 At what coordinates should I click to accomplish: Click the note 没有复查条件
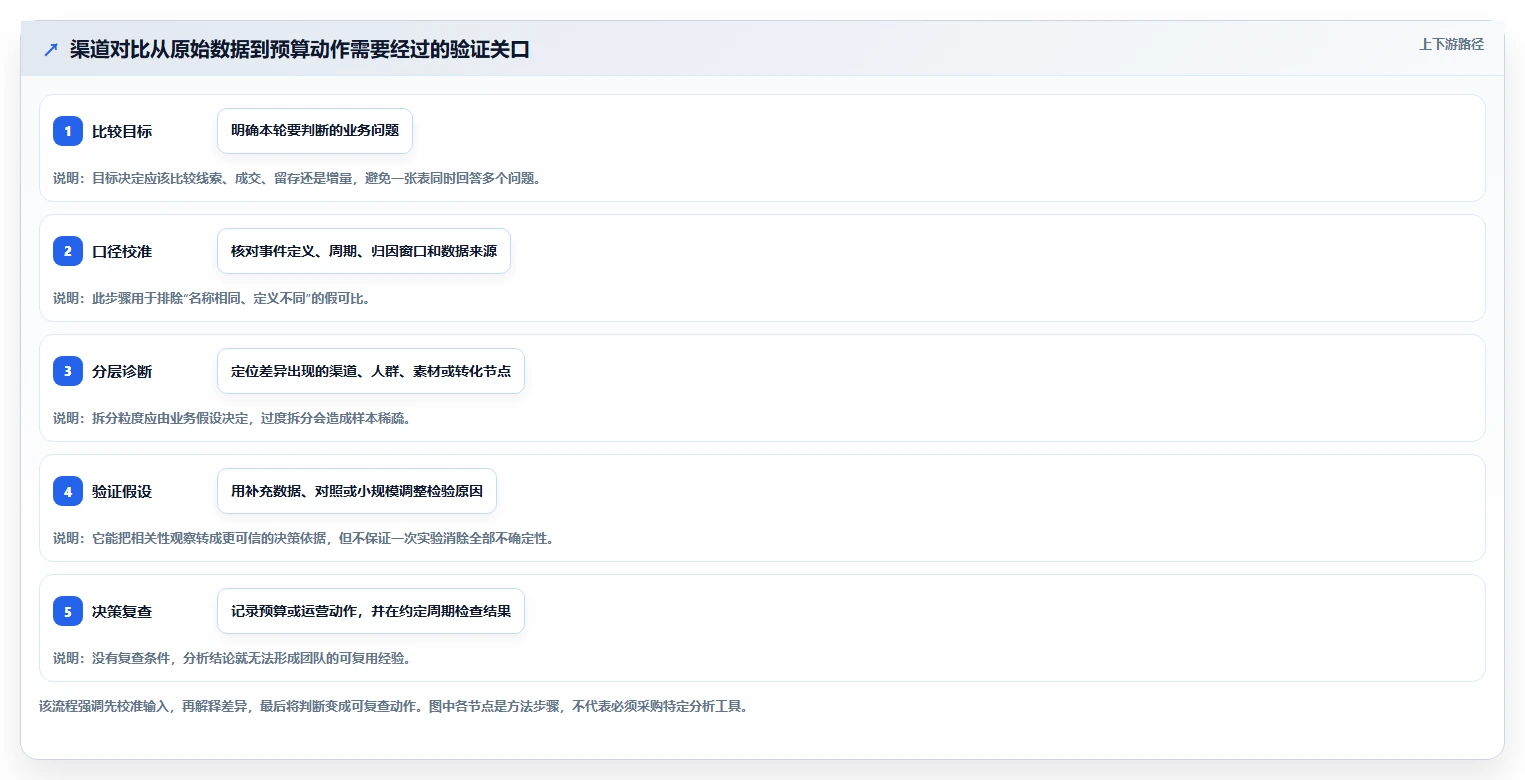tap(232, 658)
